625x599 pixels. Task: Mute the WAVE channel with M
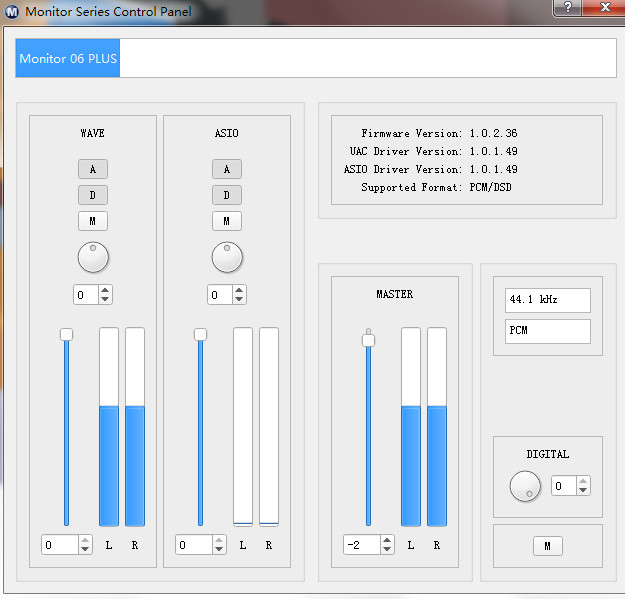[x=93, y=221]
